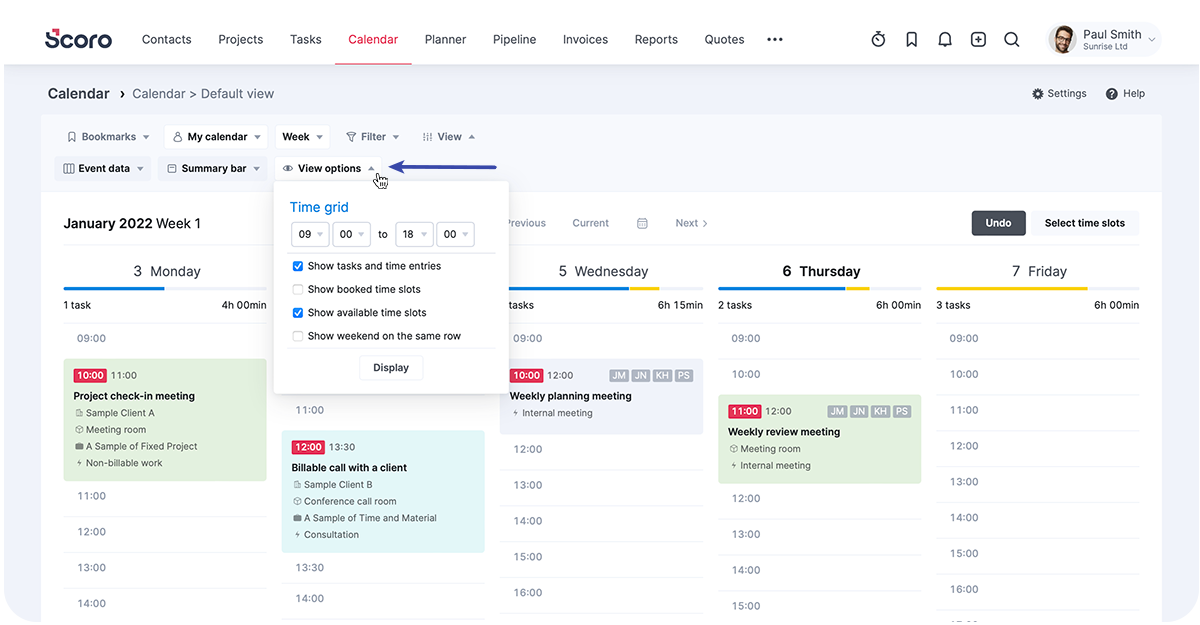This screenshot has width=1200, height=625.
Task: Click Monday's blue summary bar
Action: [113, 288]
